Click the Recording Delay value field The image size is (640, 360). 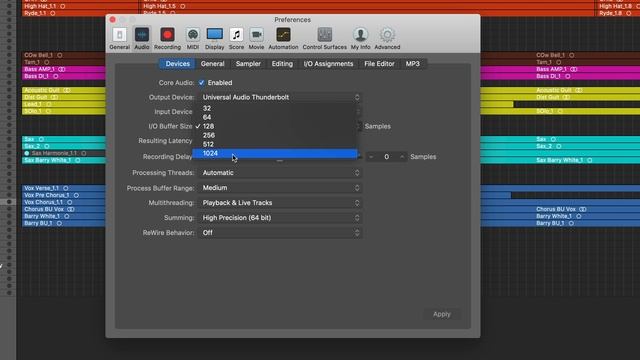(387, 157)
